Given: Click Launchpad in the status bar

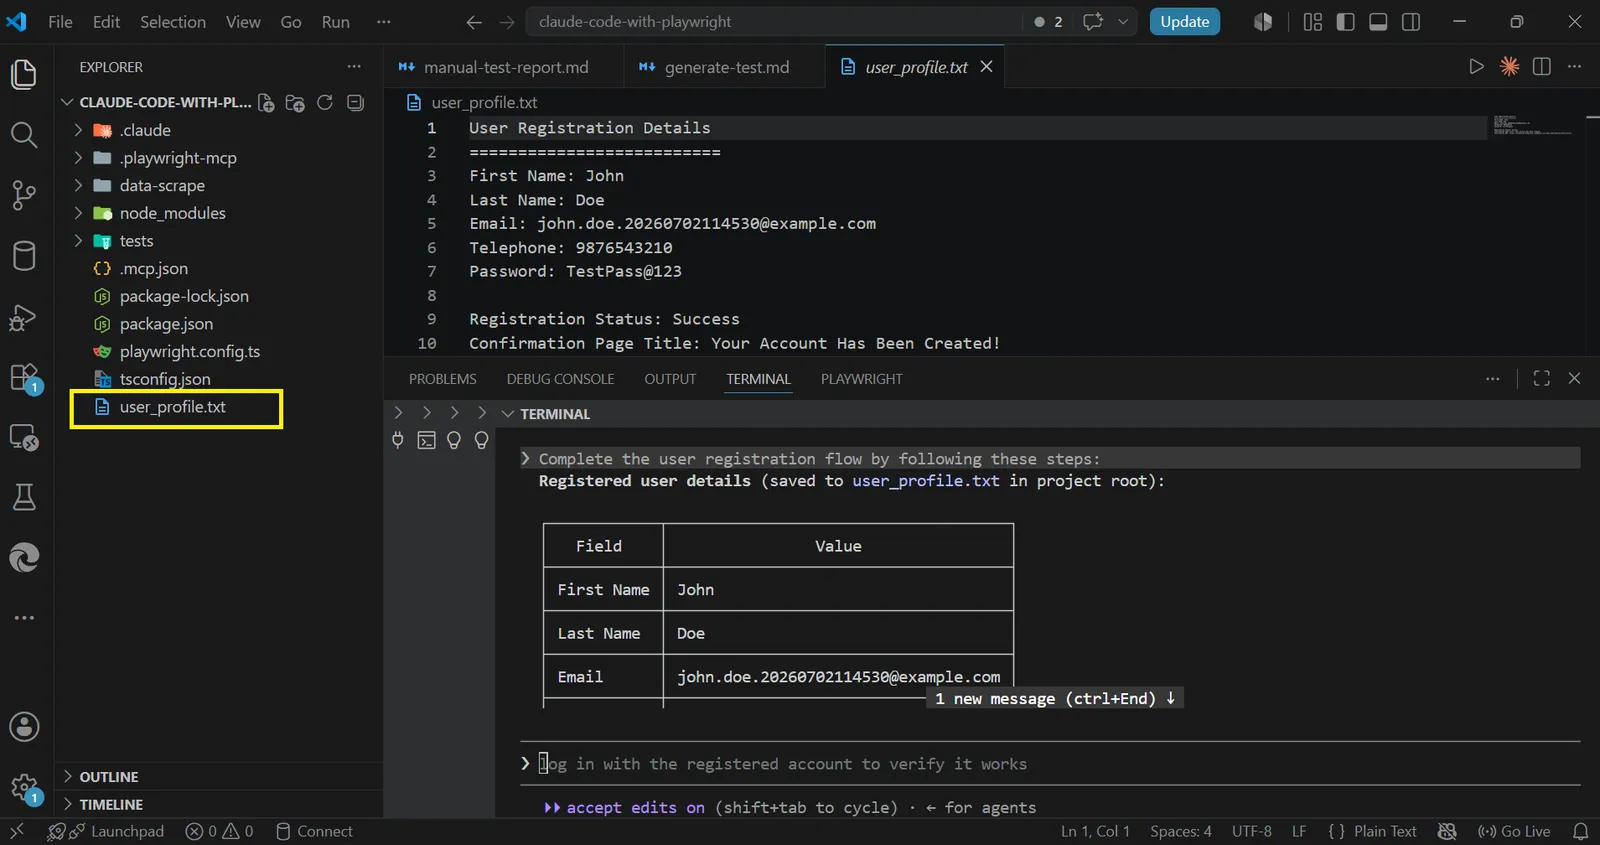Looking at the screenshot, I should [x=106, y=831].
